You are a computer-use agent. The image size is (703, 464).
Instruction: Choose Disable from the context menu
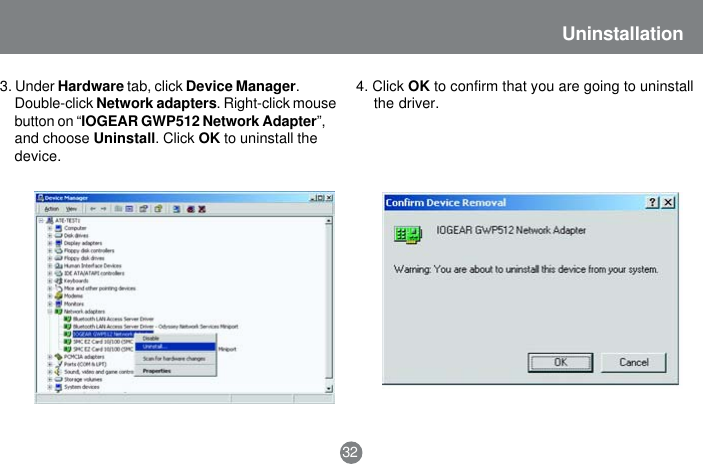(x=175, y=338)
